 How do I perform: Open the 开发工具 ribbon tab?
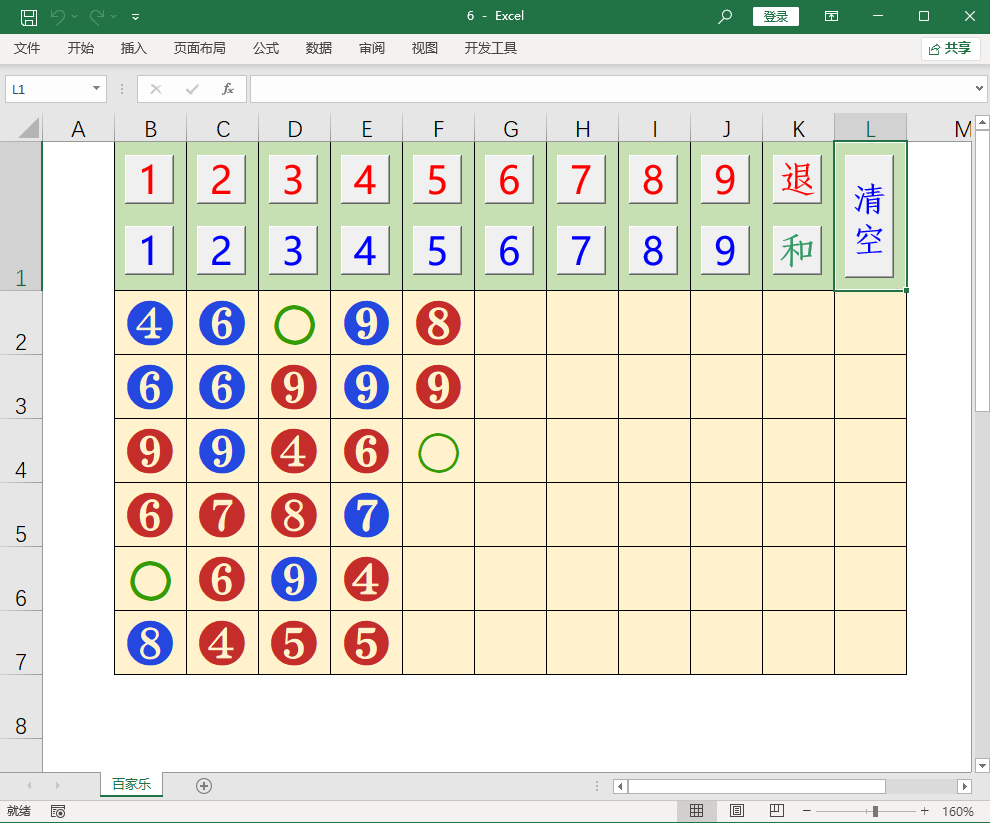click(490, 48)
